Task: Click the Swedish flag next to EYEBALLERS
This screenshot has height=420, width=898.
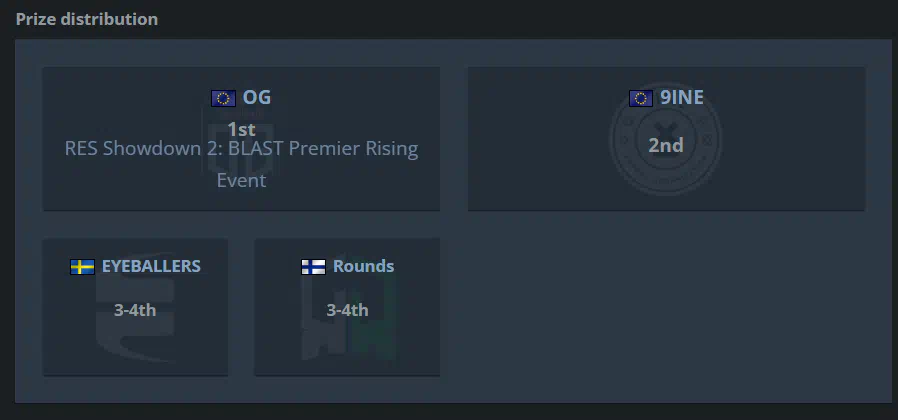Action: [82, 267]
